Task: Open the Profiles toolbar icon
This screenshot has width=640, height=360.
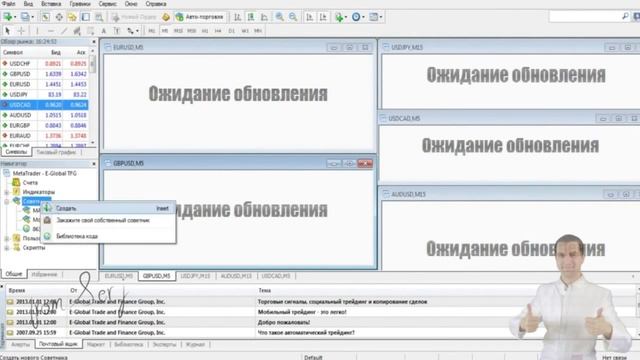Action: coord(25,17)
